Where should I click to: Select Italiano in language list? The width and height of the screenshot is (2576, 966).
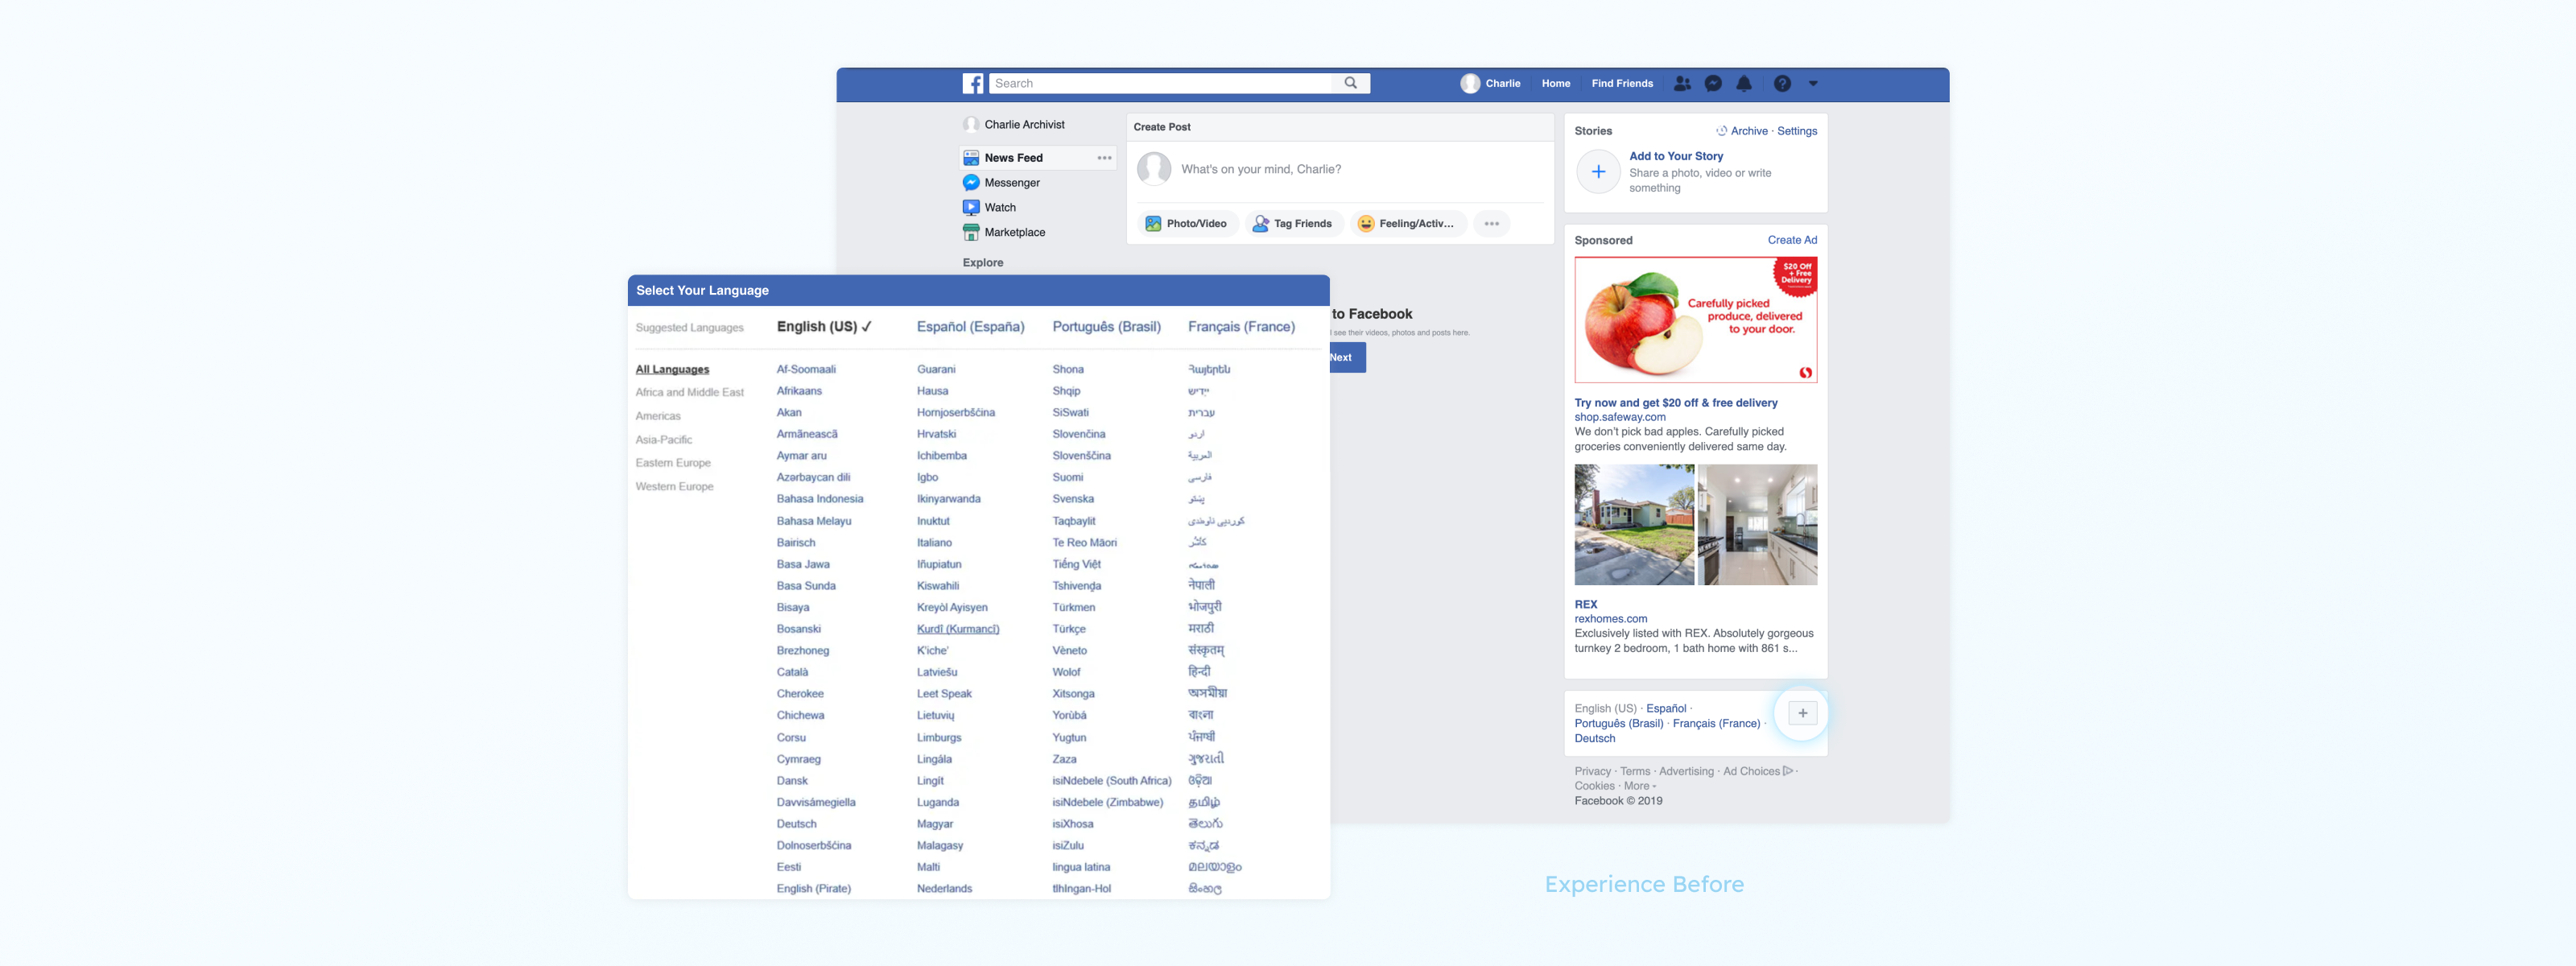[x=934, y=543]
